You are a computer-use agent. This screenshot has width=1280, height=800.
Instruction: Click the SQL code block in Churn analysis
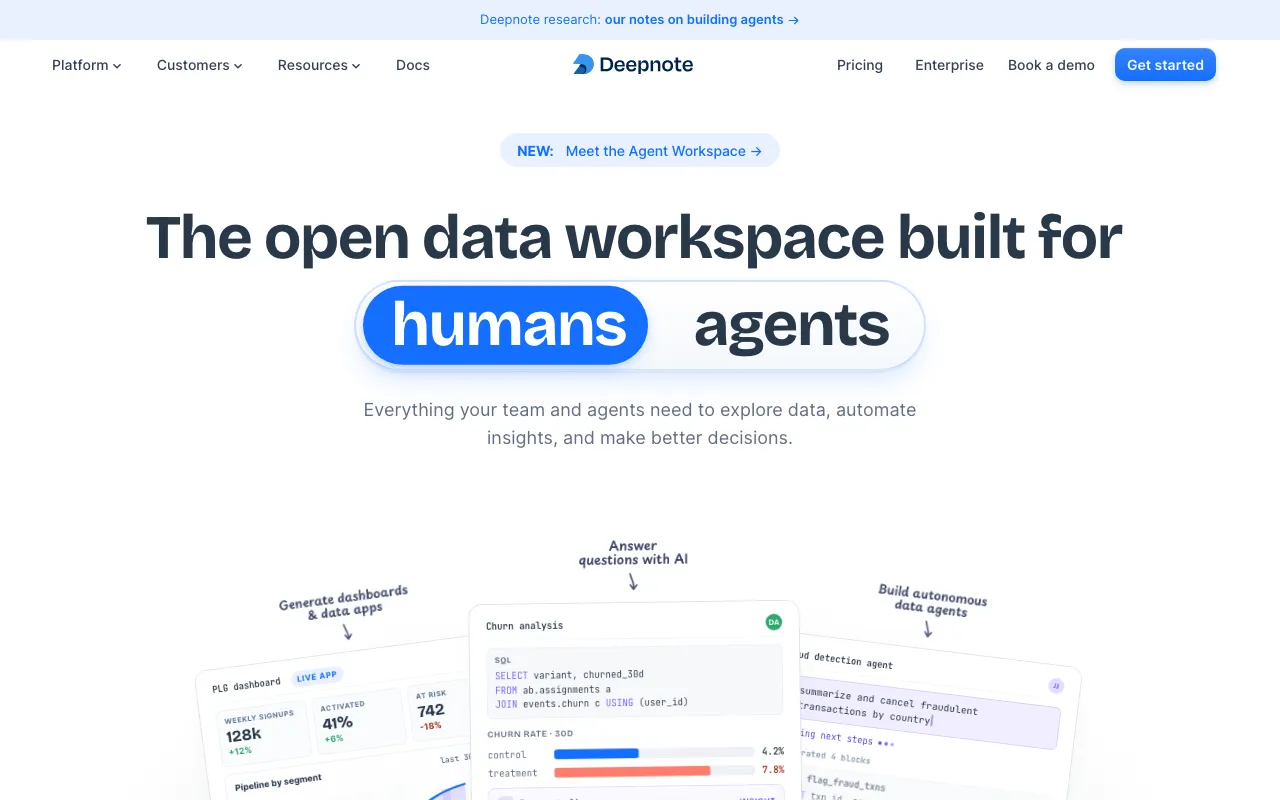pos(635,680)
